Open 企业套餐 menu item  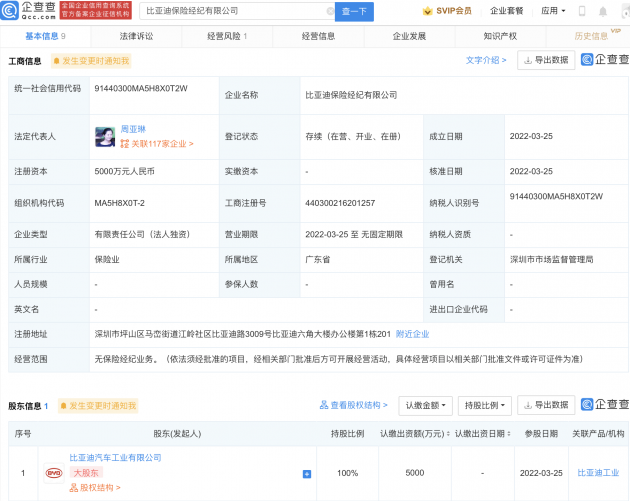click(x=507, y=11)
